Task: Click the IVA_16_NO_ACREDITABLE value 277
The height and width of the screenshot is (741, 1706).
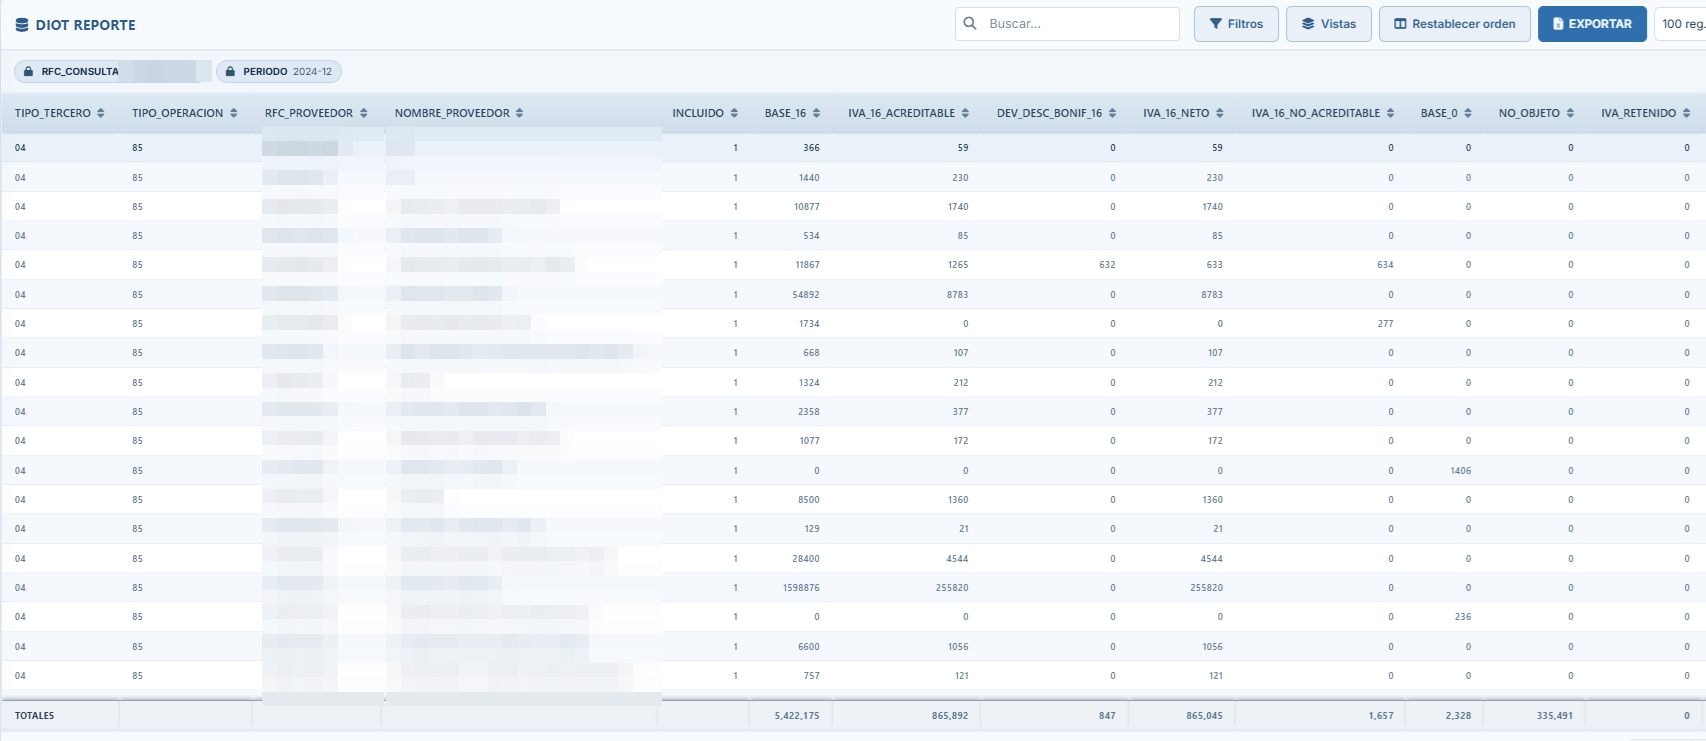Action: (x=1385, y=324)
